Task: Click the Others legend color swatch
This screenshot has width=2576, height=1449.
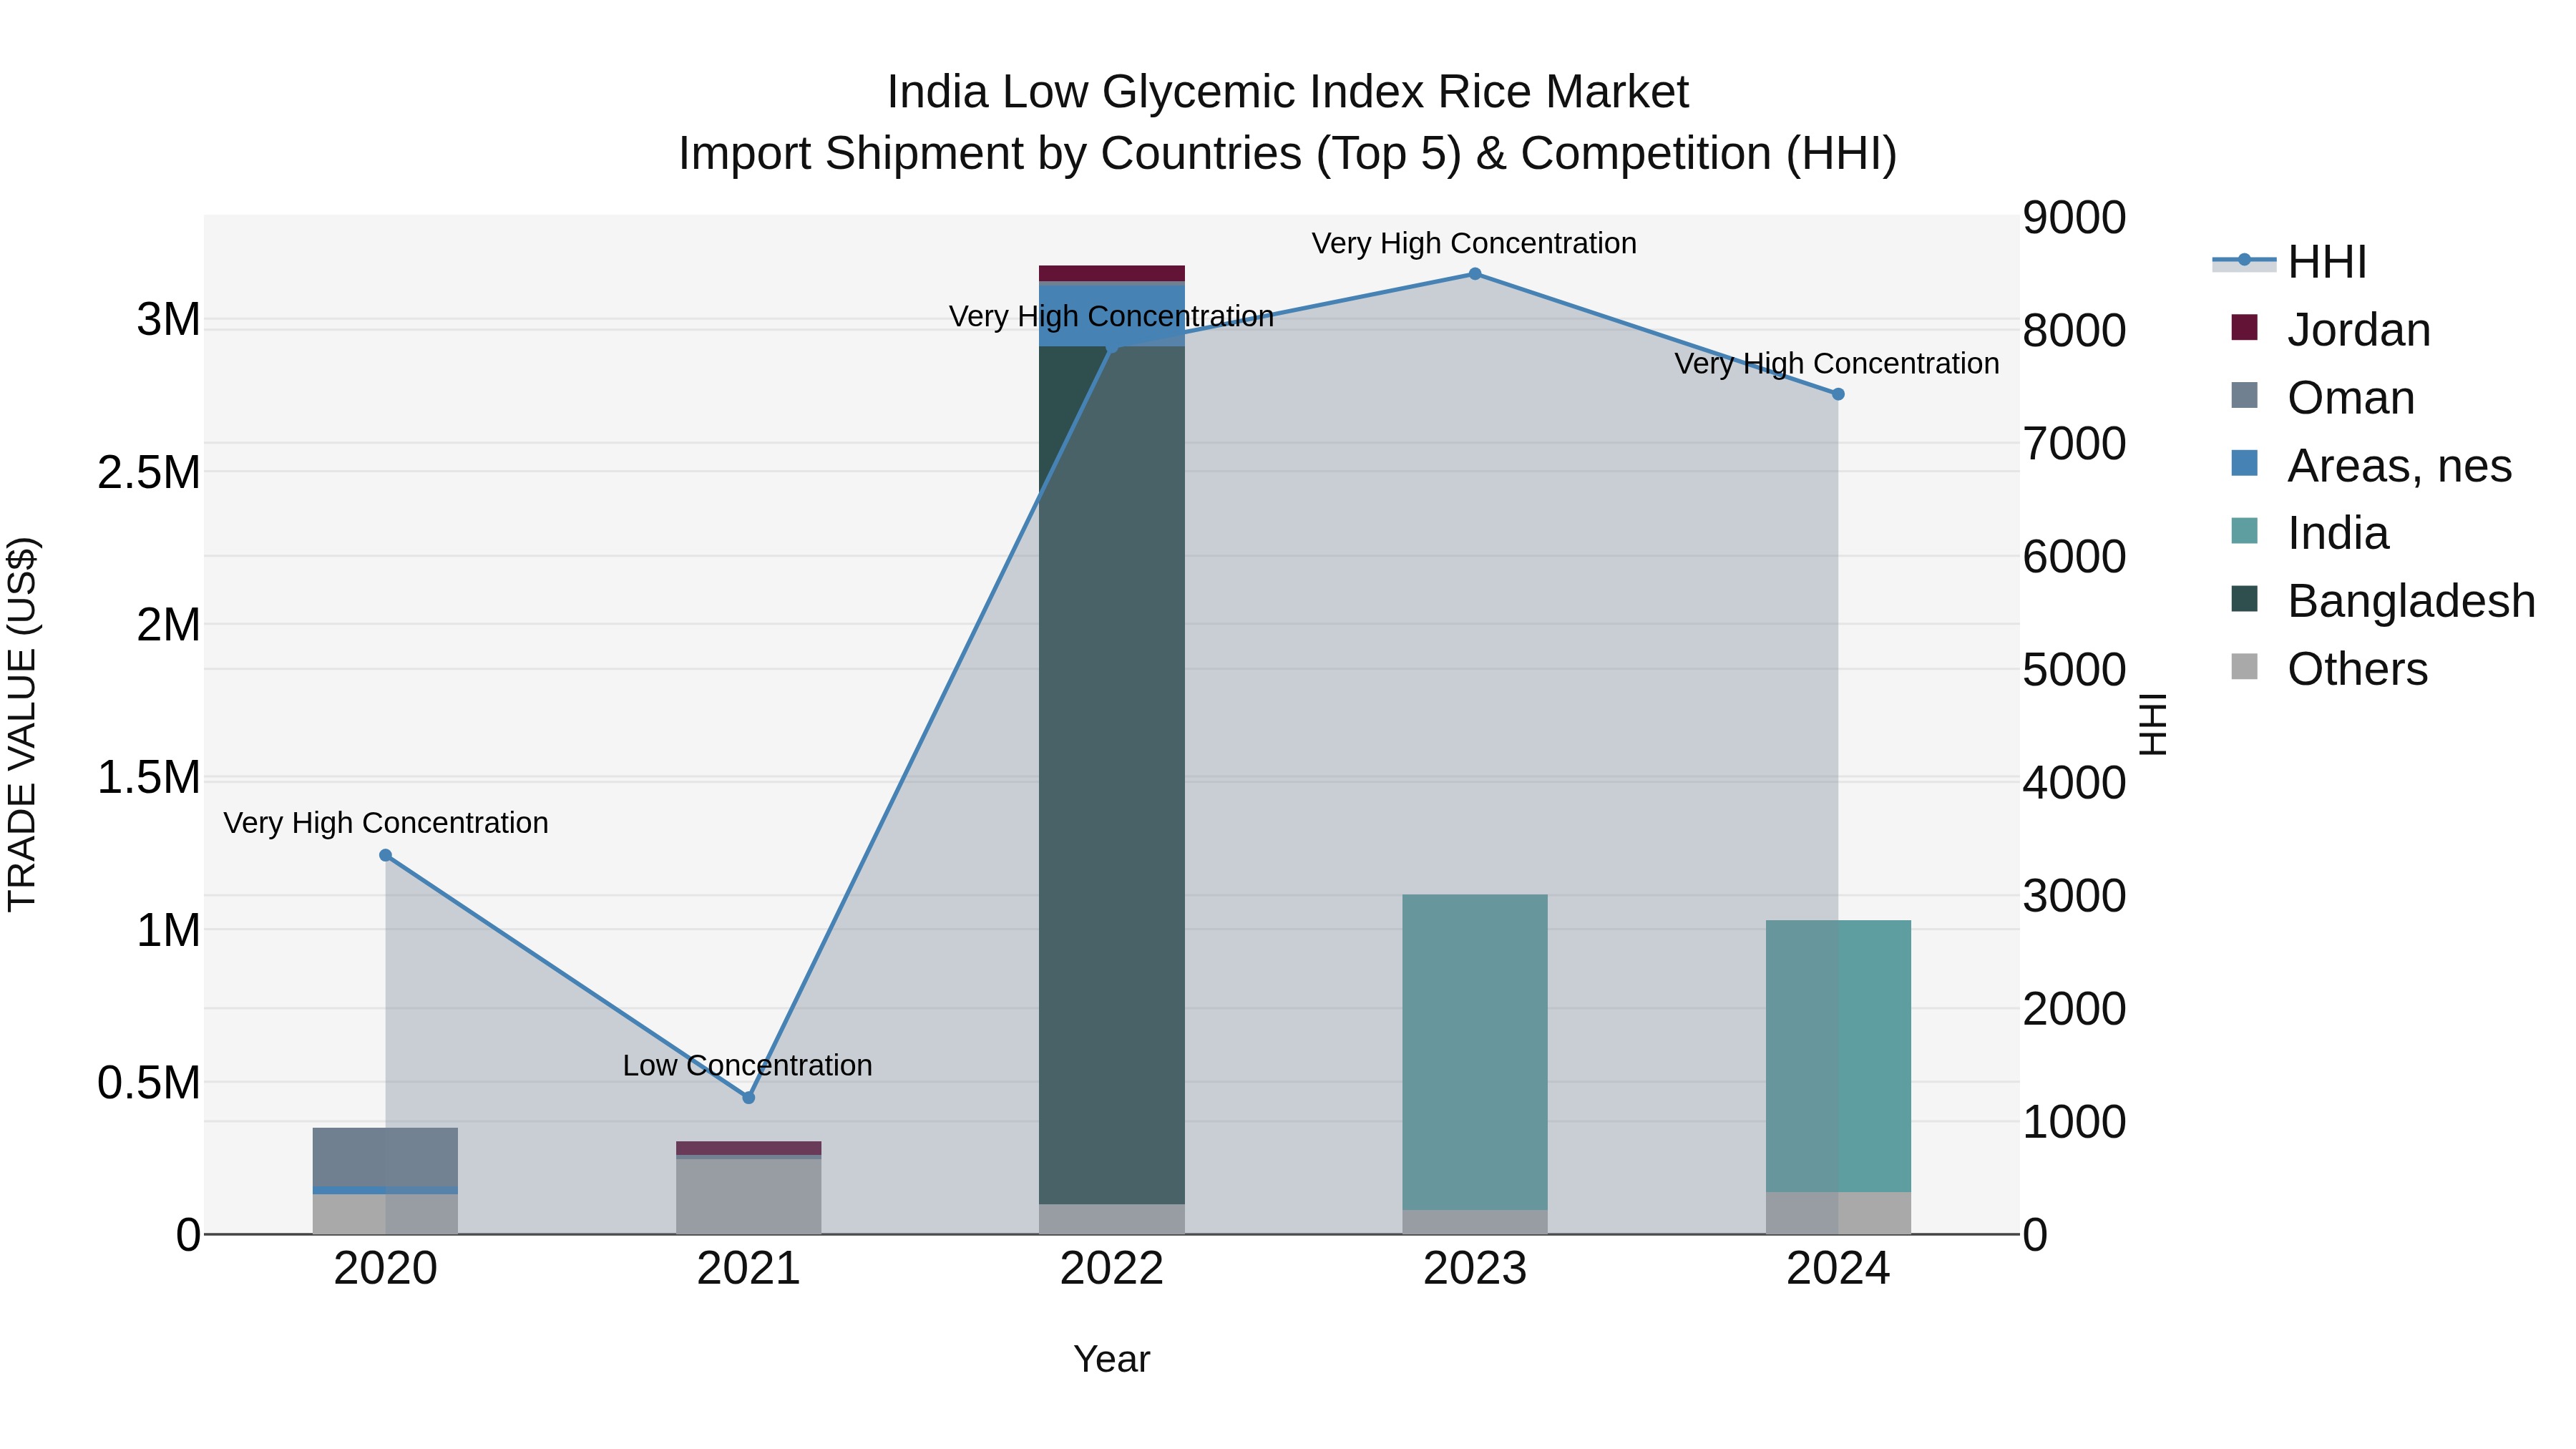Action: click(2244, 667)
